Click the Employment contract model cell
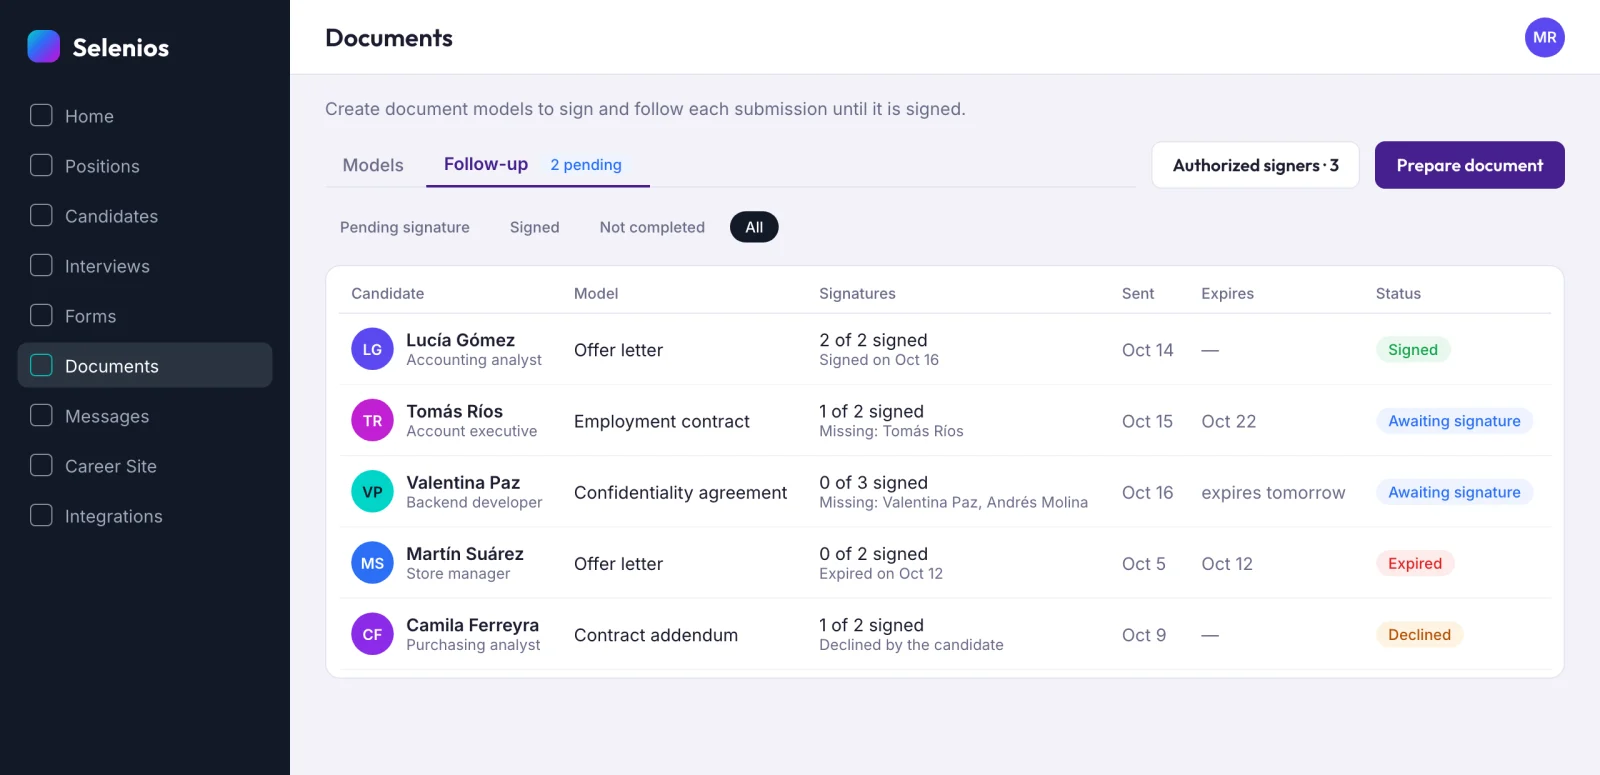 (x=662, y=421)
